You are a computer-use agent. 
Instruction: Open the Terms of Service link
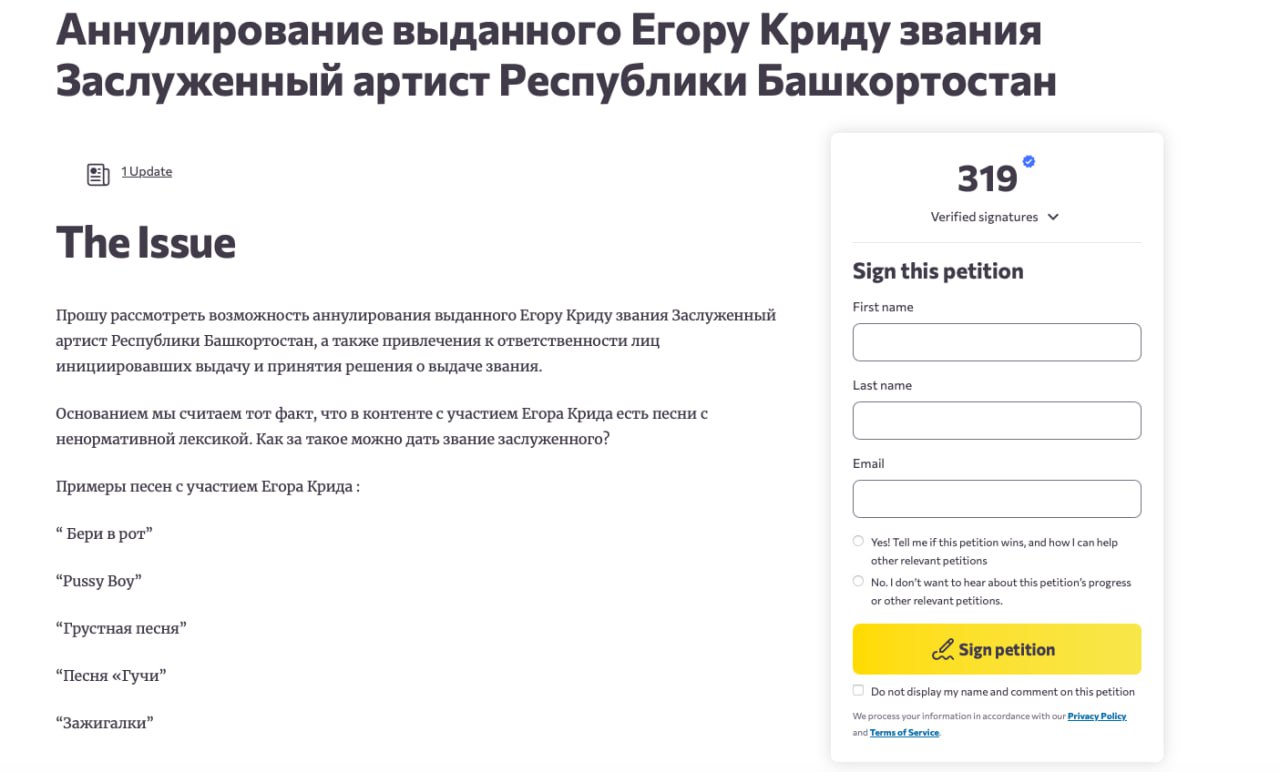coord(904,733)
